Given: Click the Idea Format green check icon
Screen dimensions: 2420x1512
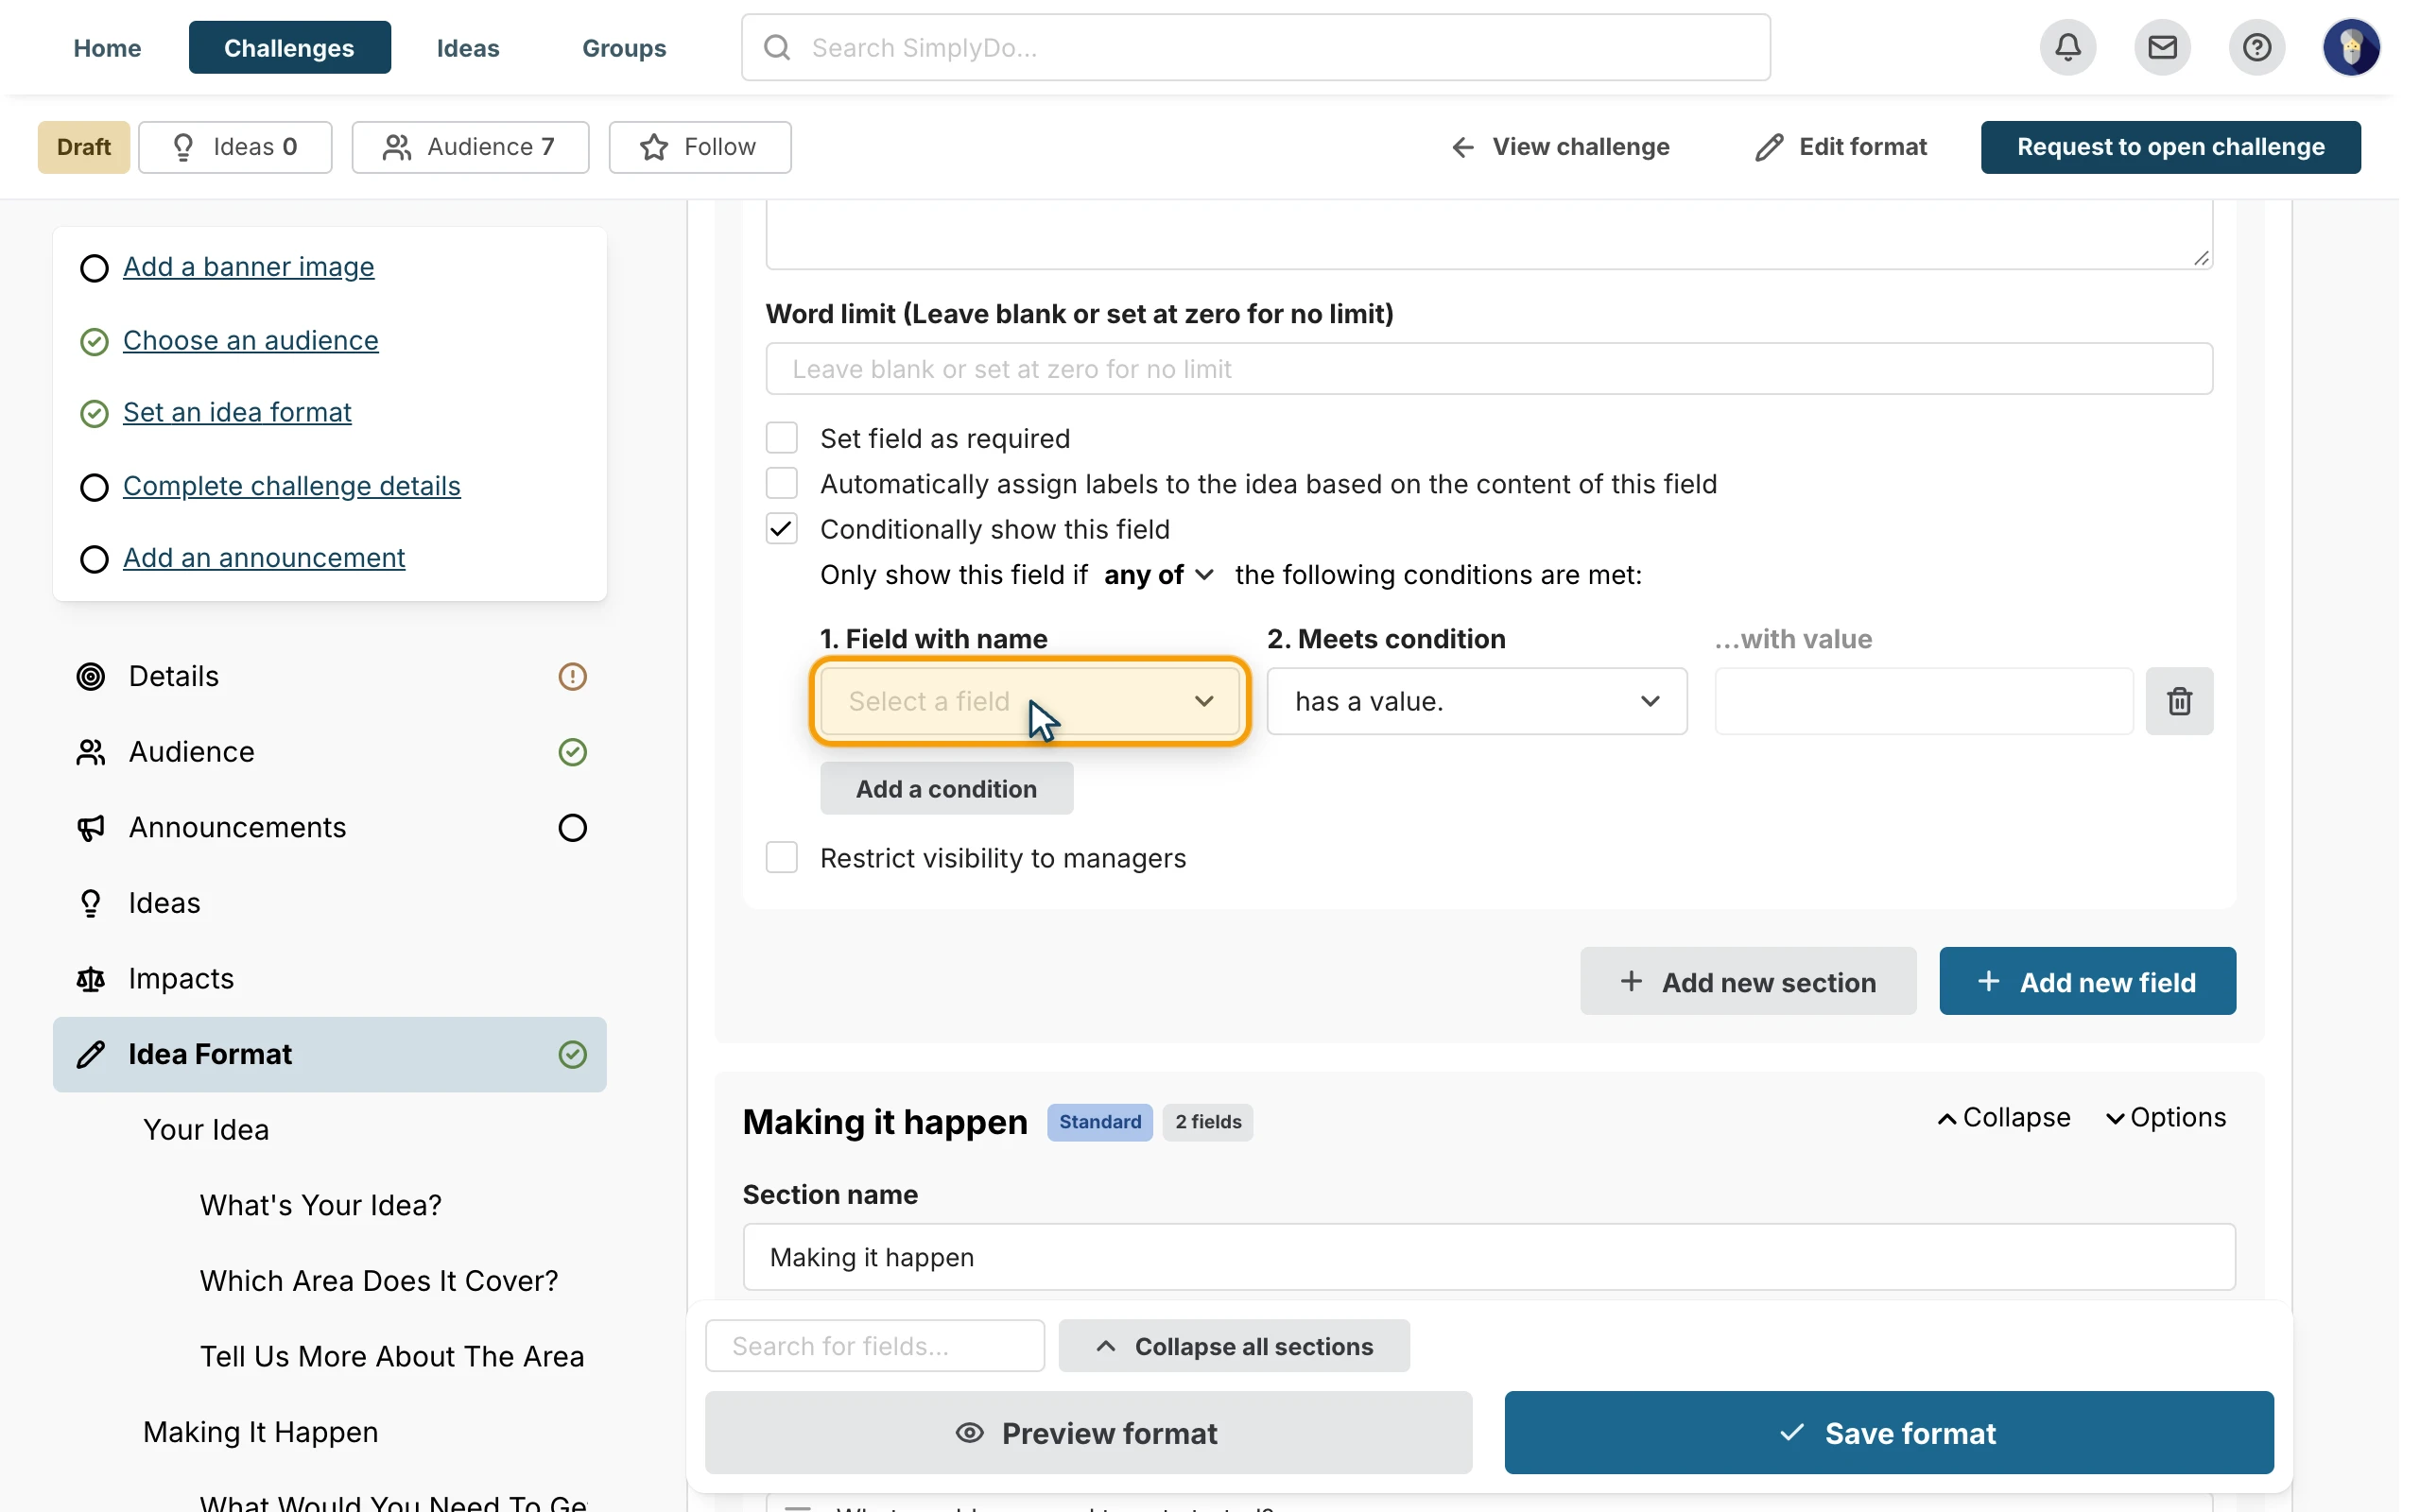Looking at the screenshot, I should tap(572, 1054).
